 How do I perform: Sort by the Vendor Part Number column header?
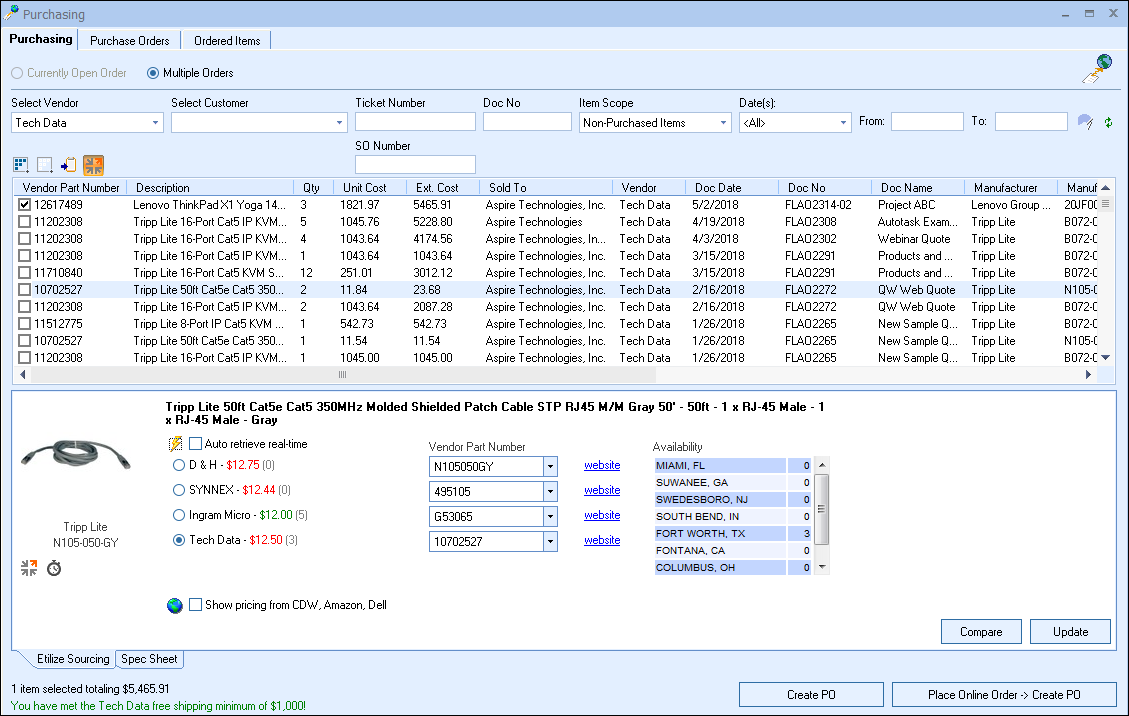(71, 188)
